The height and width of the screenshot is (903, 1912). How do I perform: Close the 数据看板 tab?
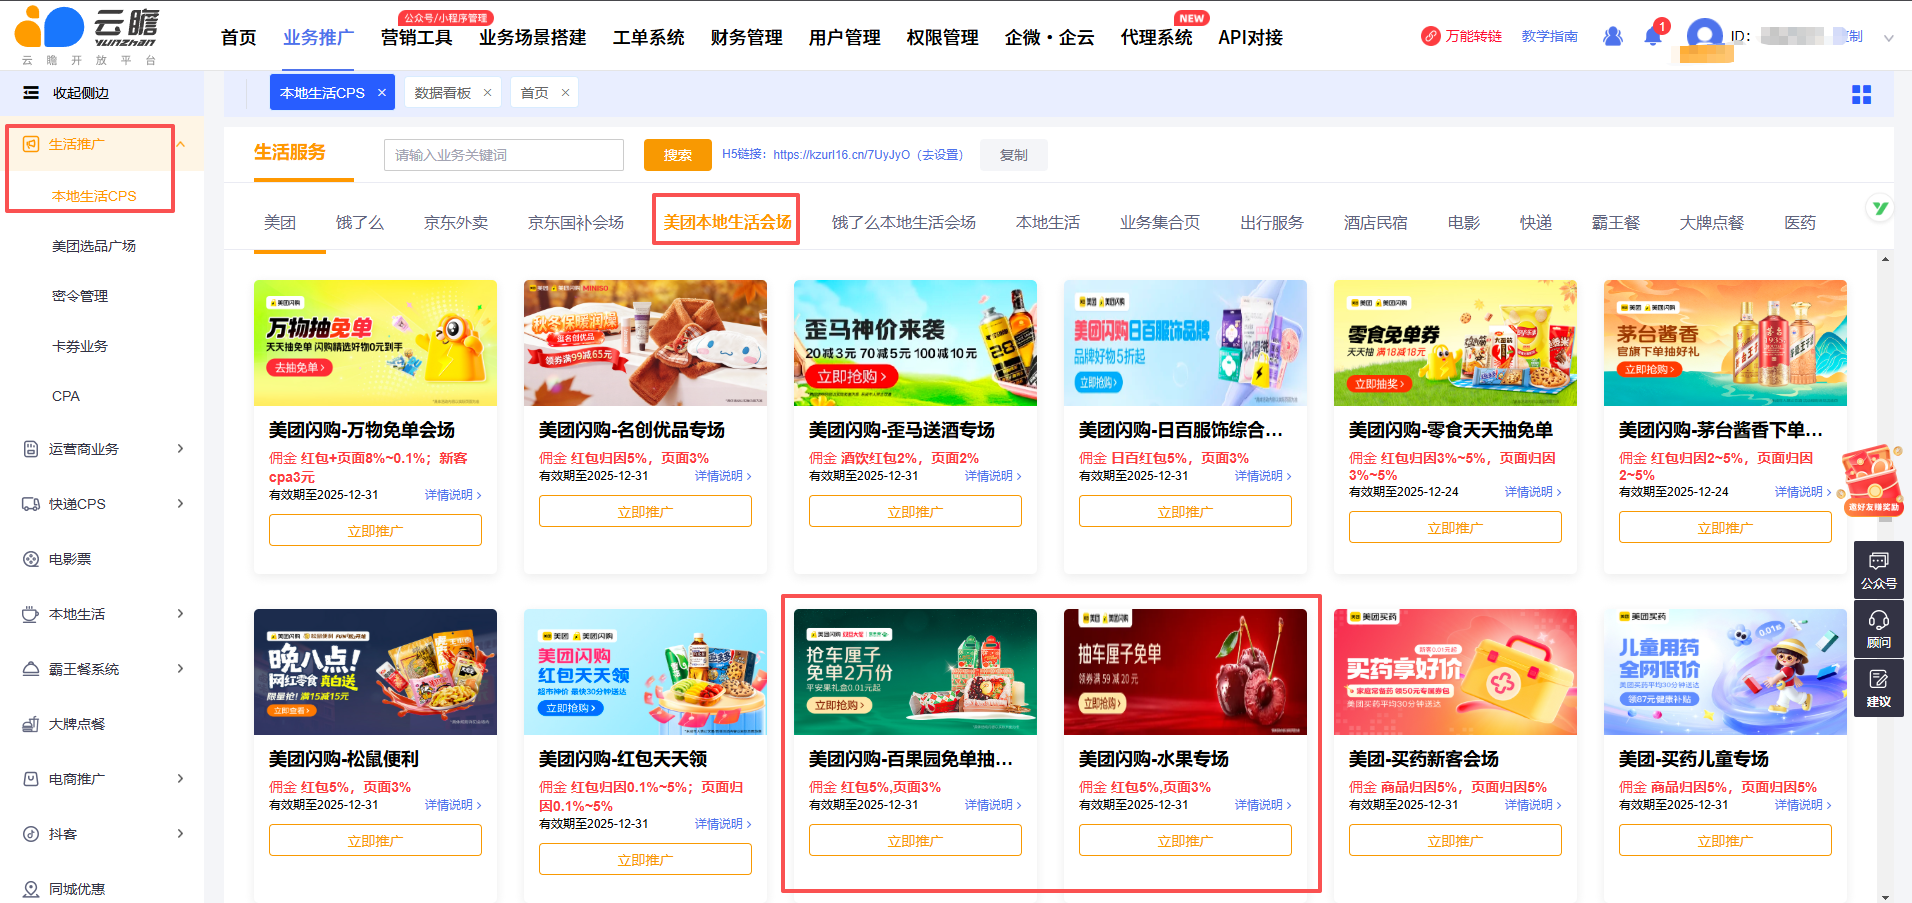(488, 93)
